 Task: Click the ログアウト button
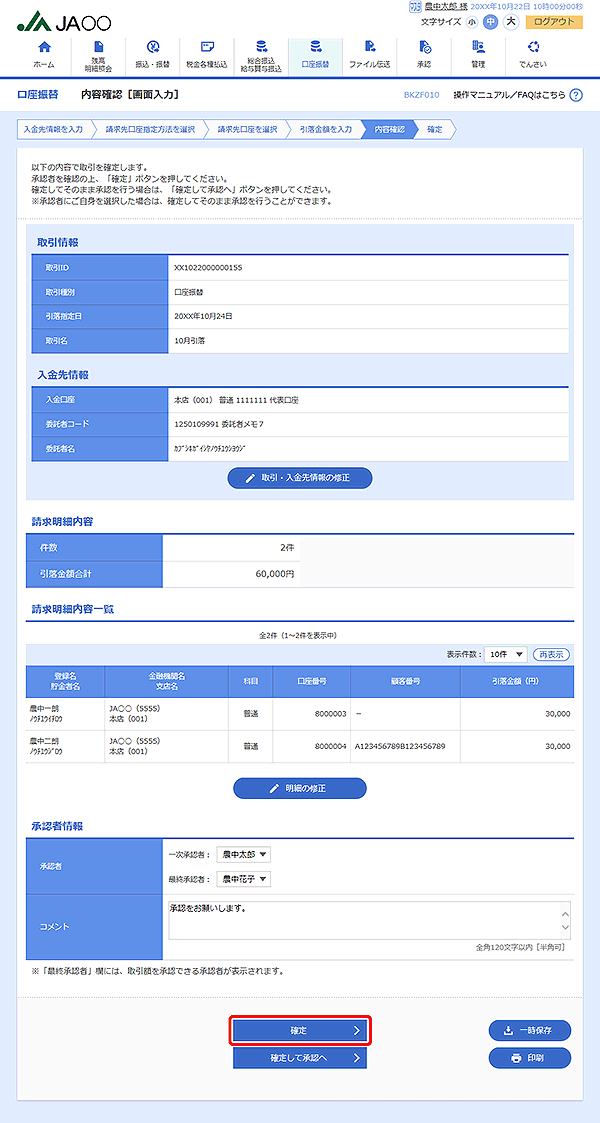click(x=554, y=22)
